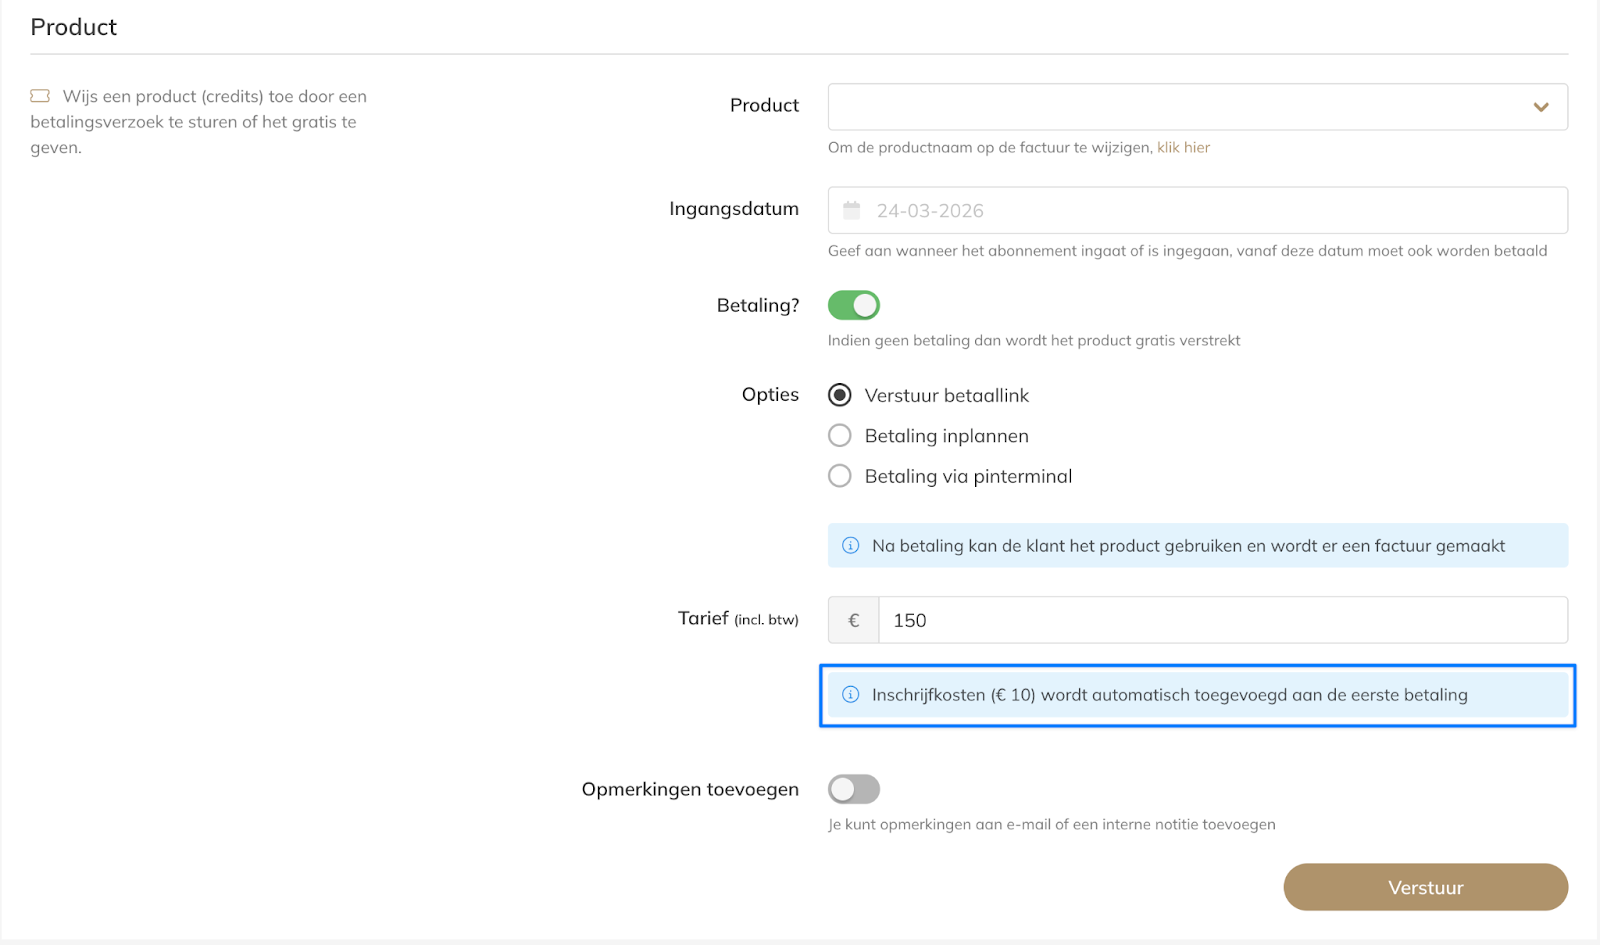Viewport: 1600px width, 945px height.
Task: Click the euro symbol before the Tarief field
Action: 853,620
